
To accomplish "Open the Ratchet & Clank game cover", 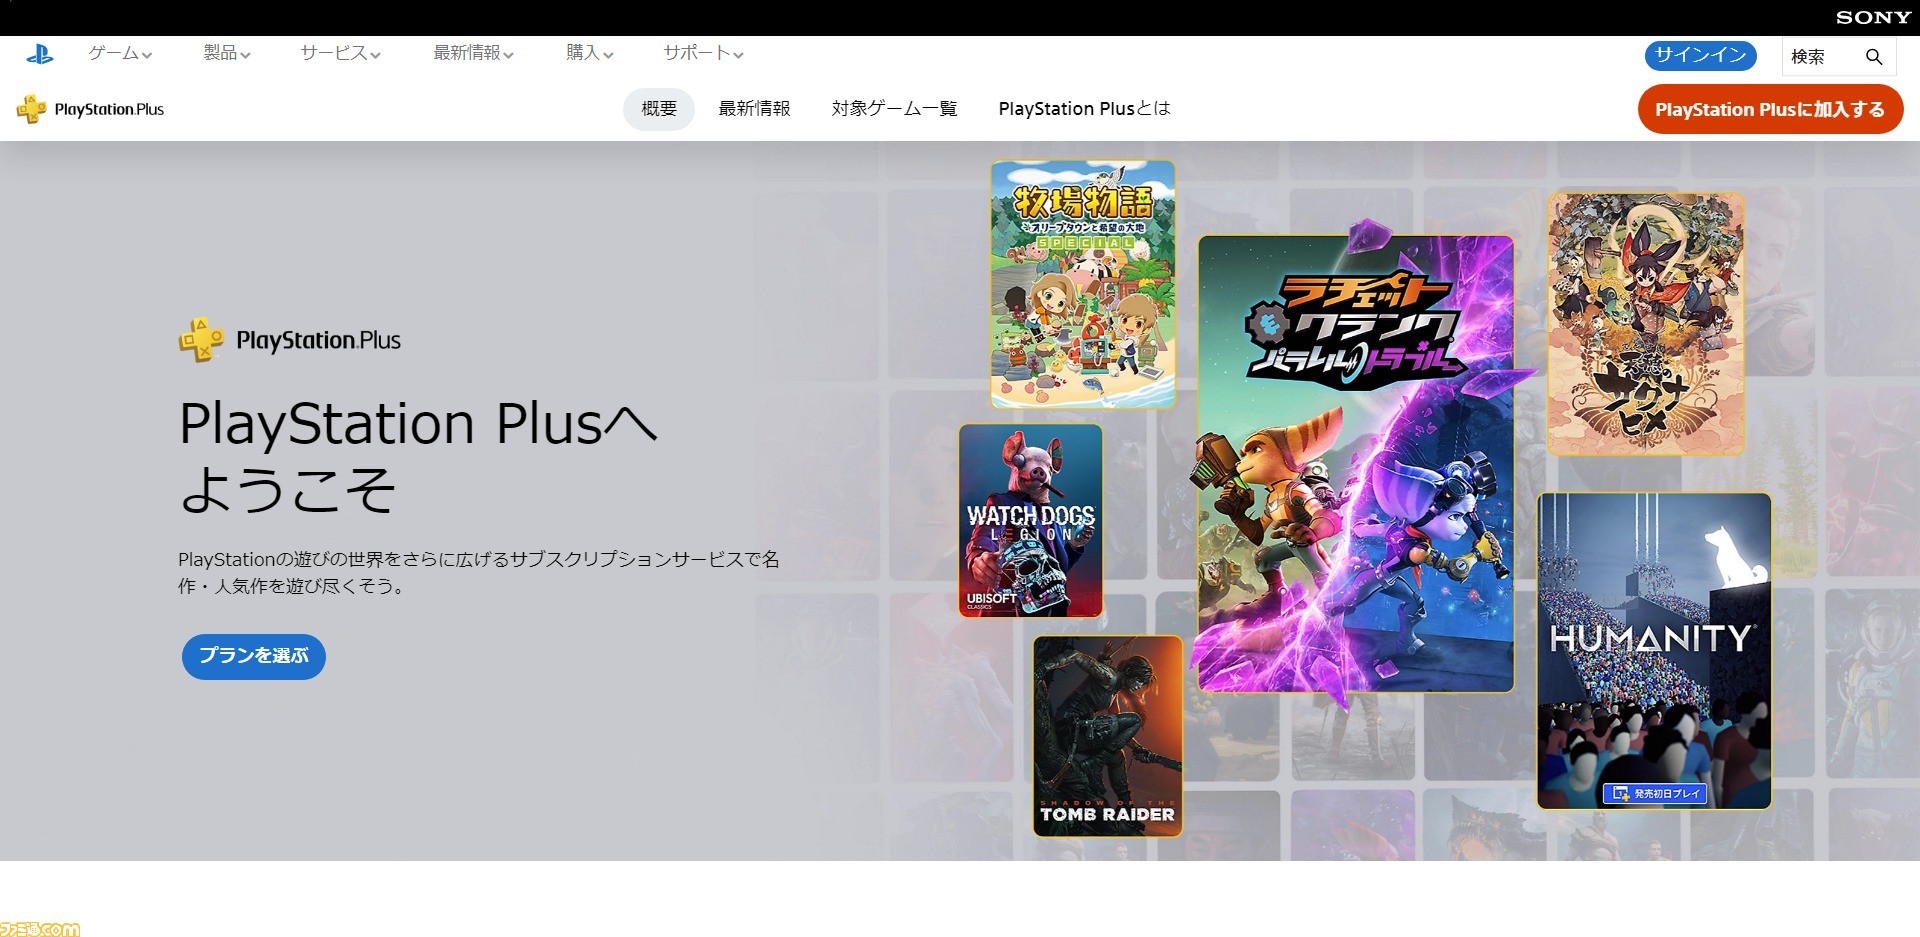I will click(x=1356, y=464).
